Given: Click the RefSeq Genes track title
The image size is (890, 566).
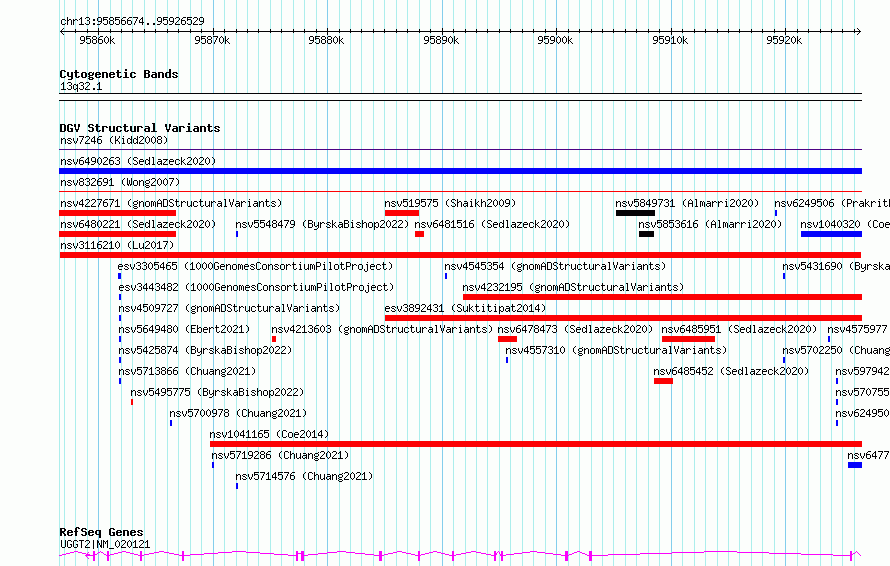Looking at the screenshot, I should [101, 533].
